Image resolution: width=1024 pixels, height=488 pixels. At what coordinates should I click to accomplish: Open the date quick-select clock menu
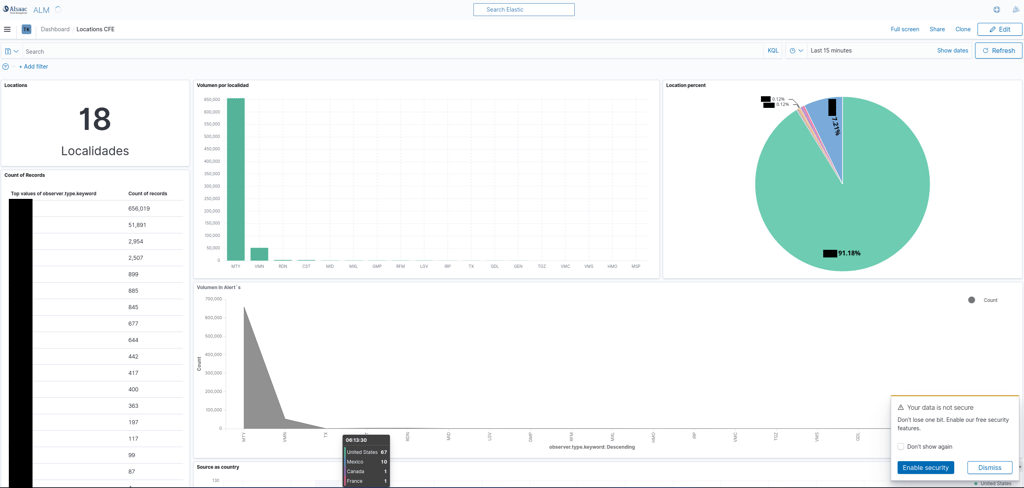[x=795, y=50]
